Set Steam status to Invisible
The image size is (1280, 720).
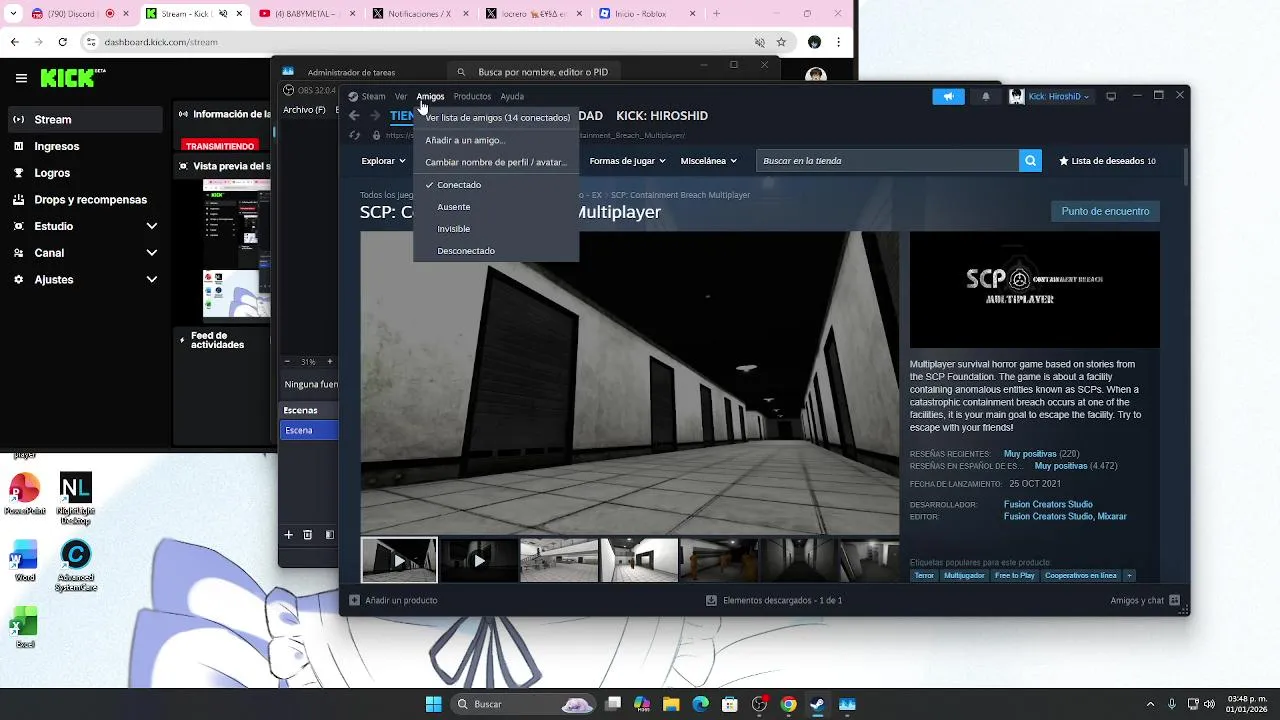(496, 229)
